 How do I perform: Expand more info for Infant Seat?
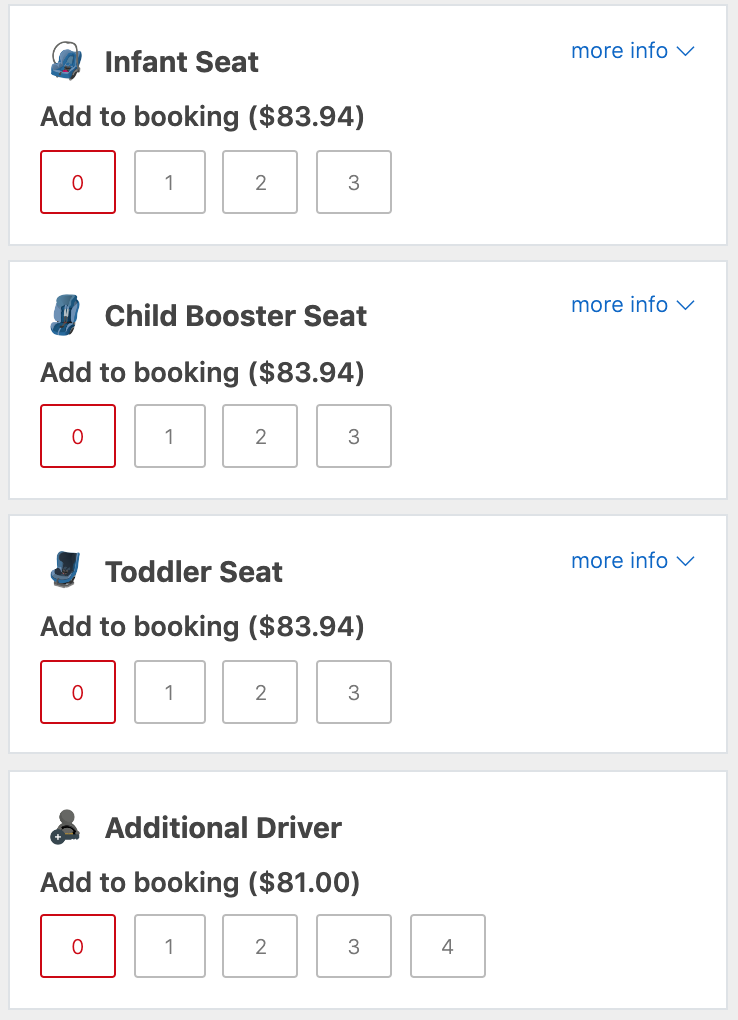point(633,51)
